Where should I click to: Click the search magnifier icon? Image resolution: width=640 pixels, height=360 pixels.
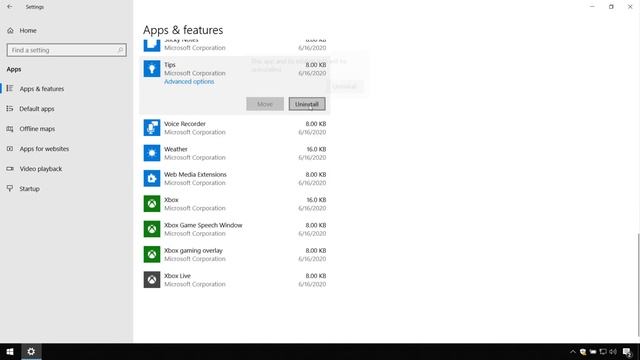point(120,50)
